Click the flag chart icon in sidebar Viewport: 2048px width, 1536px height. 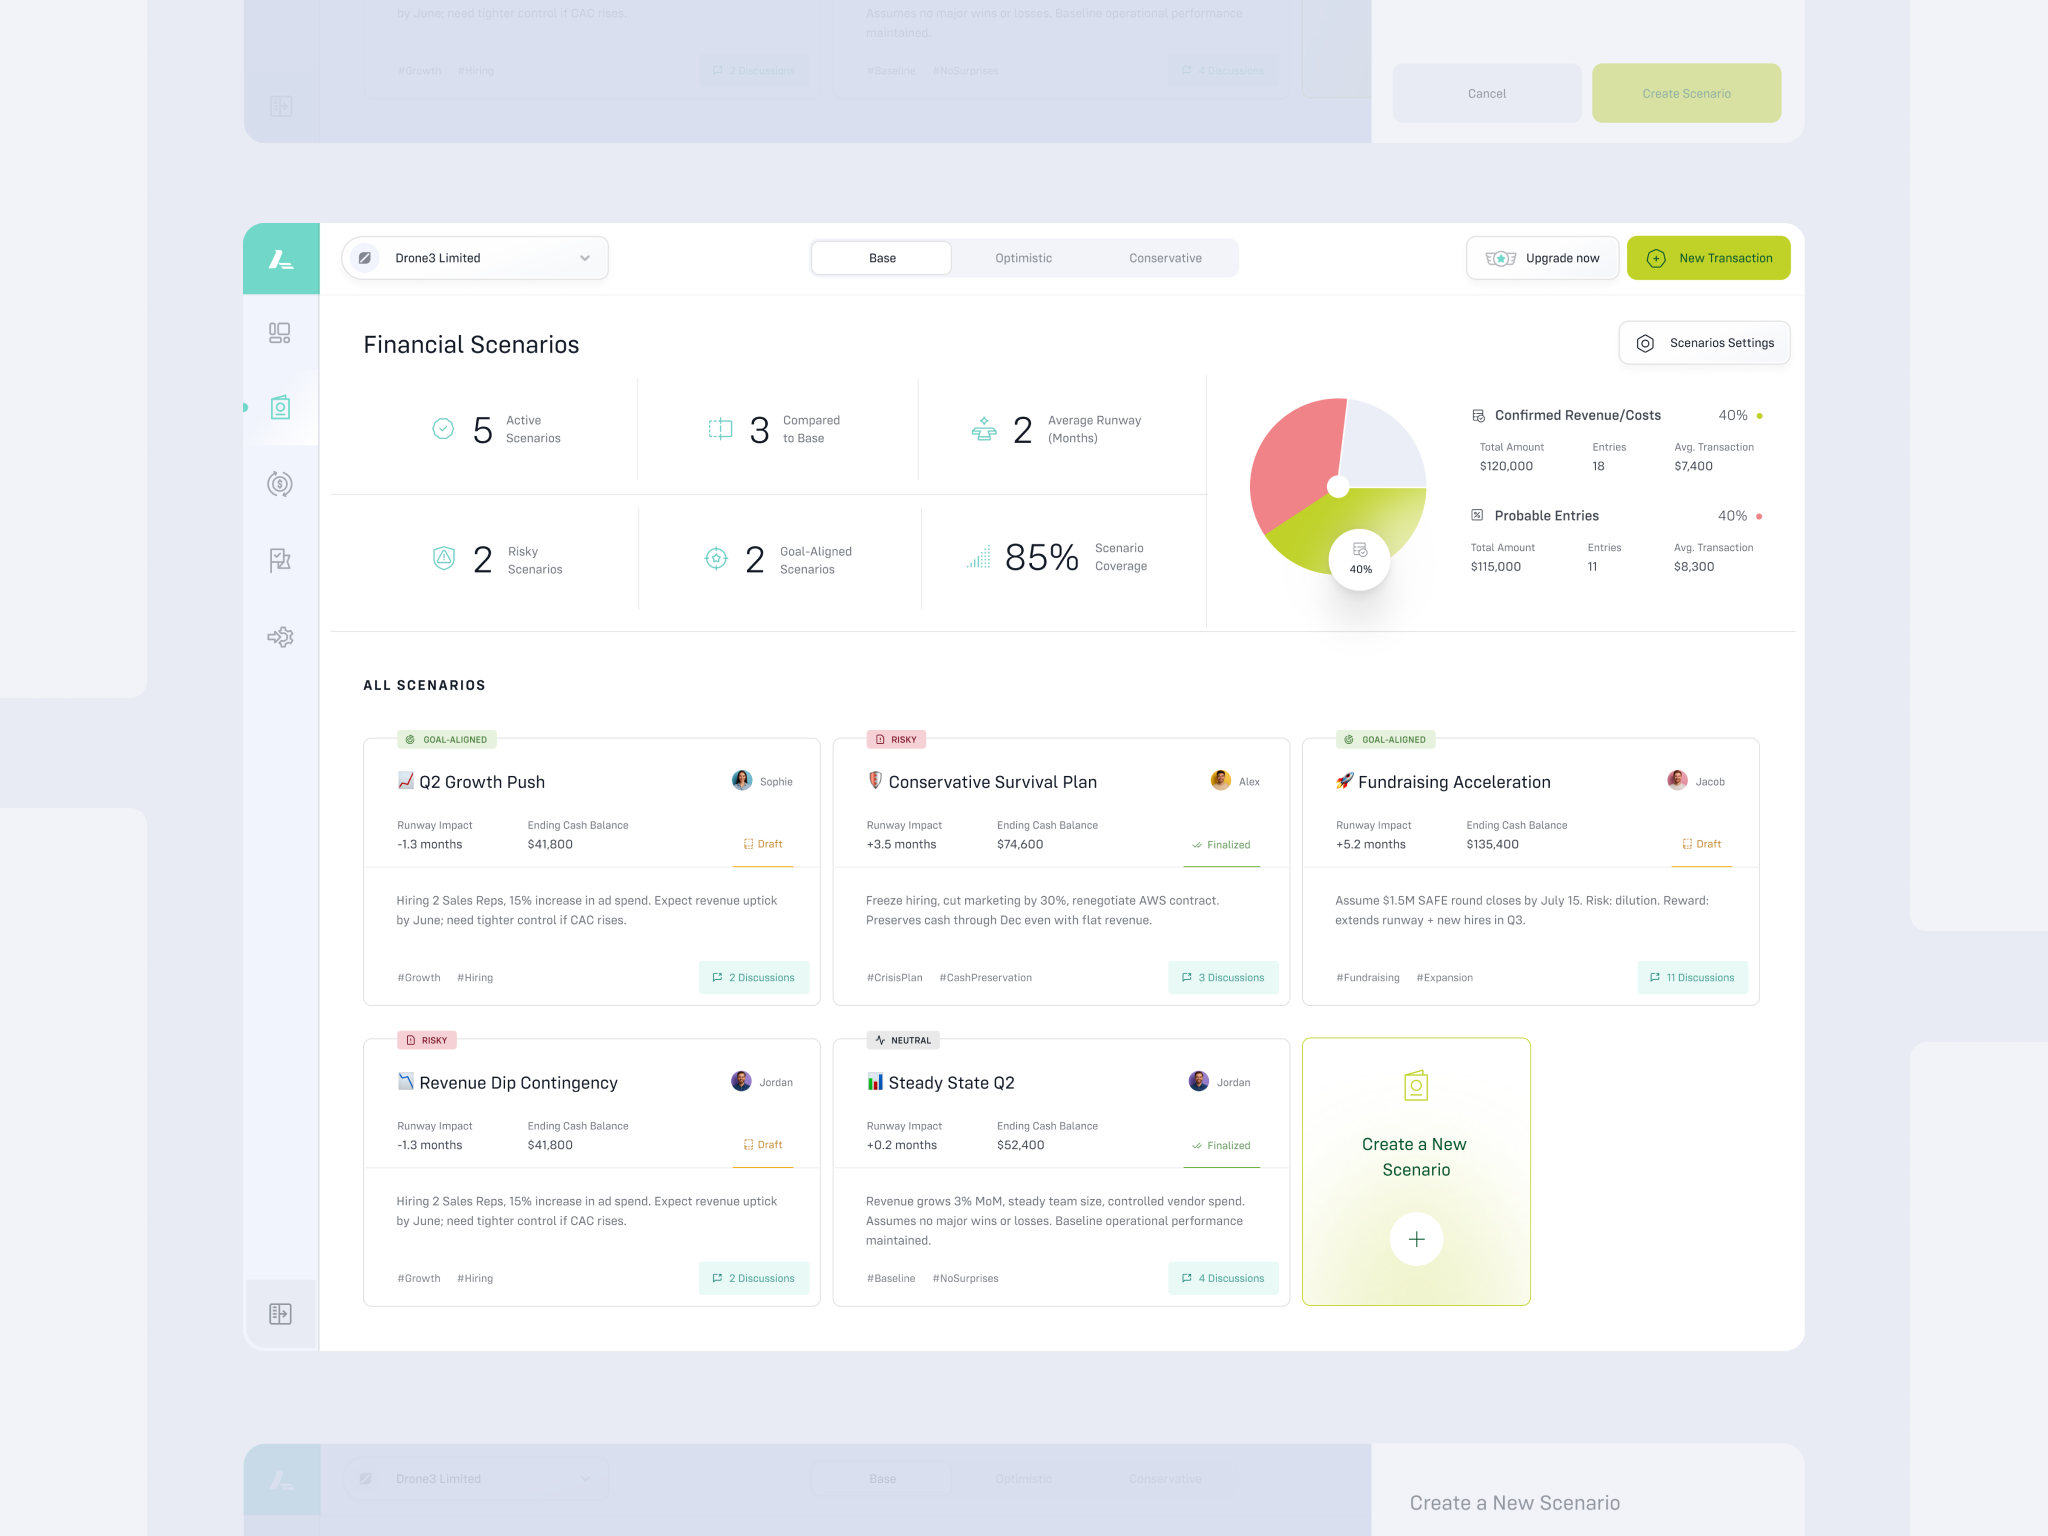(280, 560)
